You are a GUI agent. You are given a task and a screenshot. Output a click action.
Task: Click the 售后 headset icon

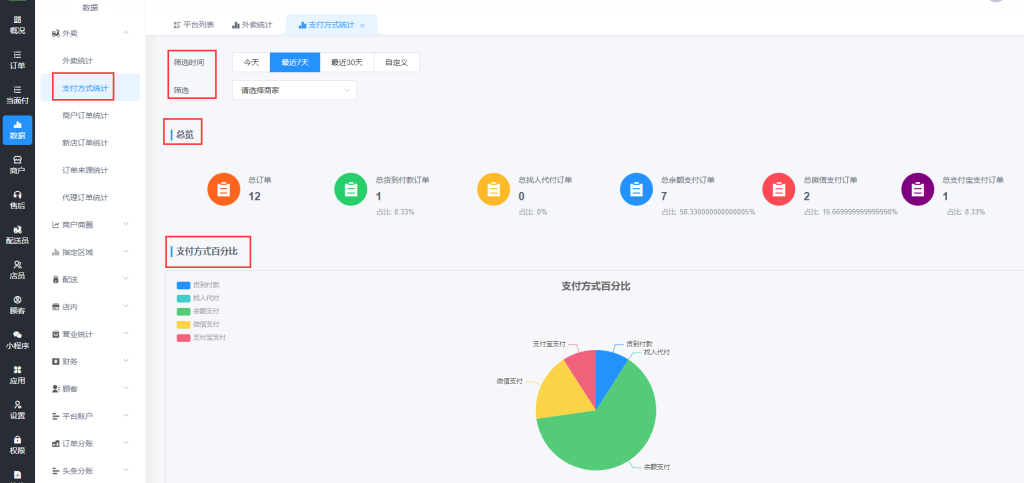(x=17, y=199)
